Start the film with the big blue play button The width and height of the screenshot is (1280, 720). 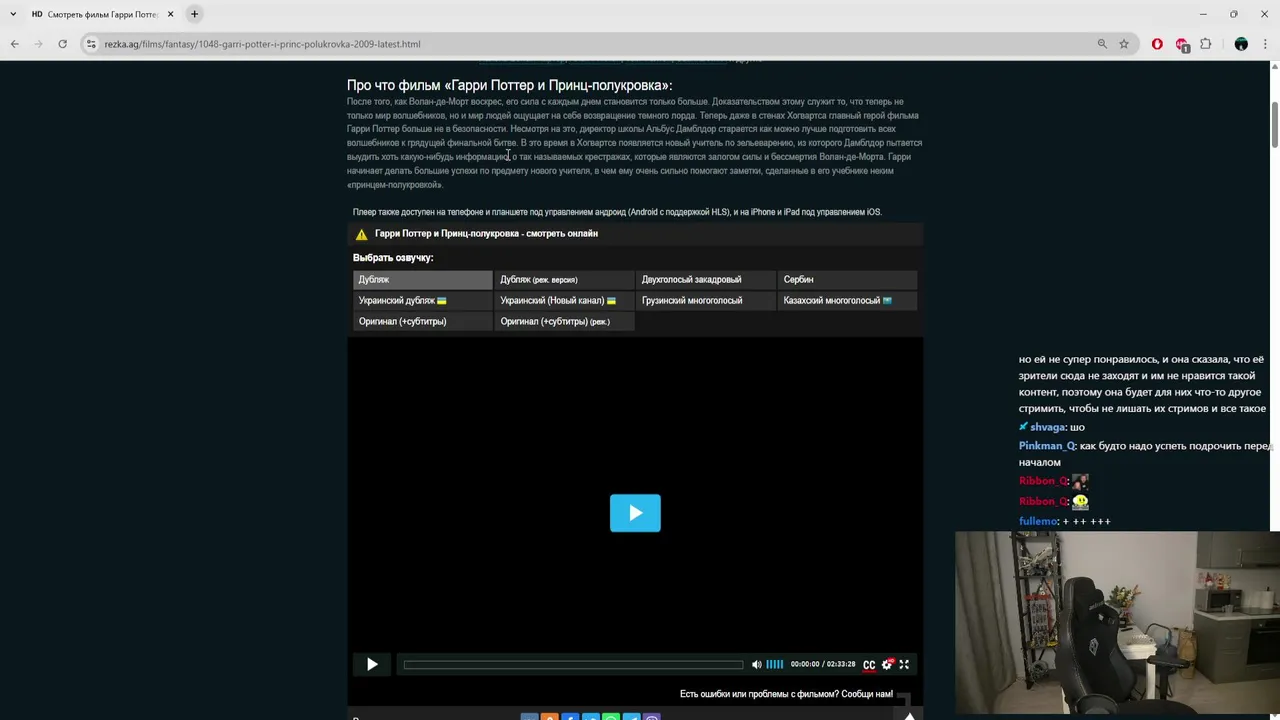coord(635,513)
